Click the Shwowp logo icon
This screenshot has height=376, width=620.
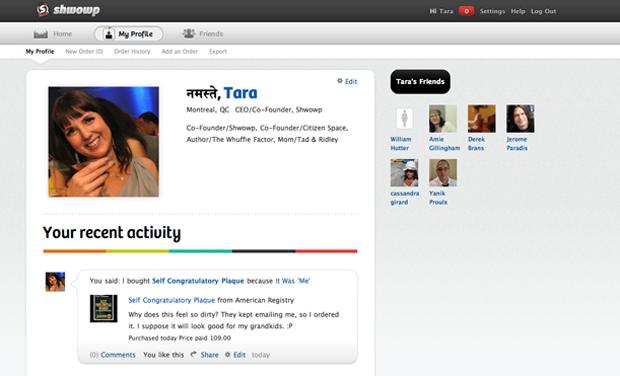43,10
